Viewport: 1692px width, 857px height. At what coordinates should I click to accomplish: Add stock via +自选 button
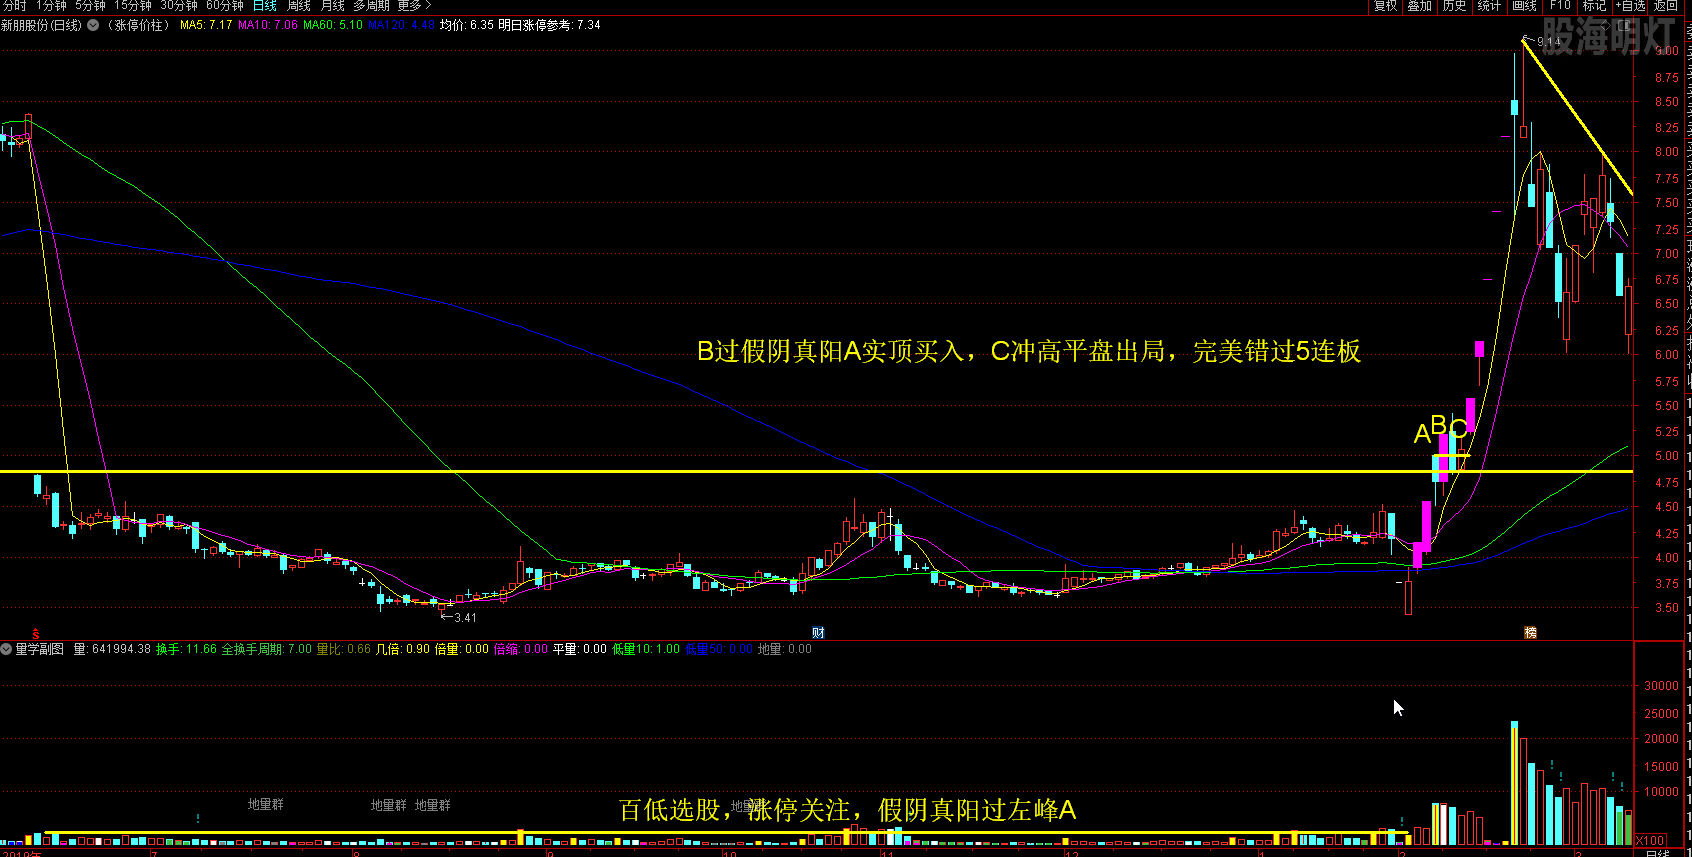click(x=1631, y=6)
